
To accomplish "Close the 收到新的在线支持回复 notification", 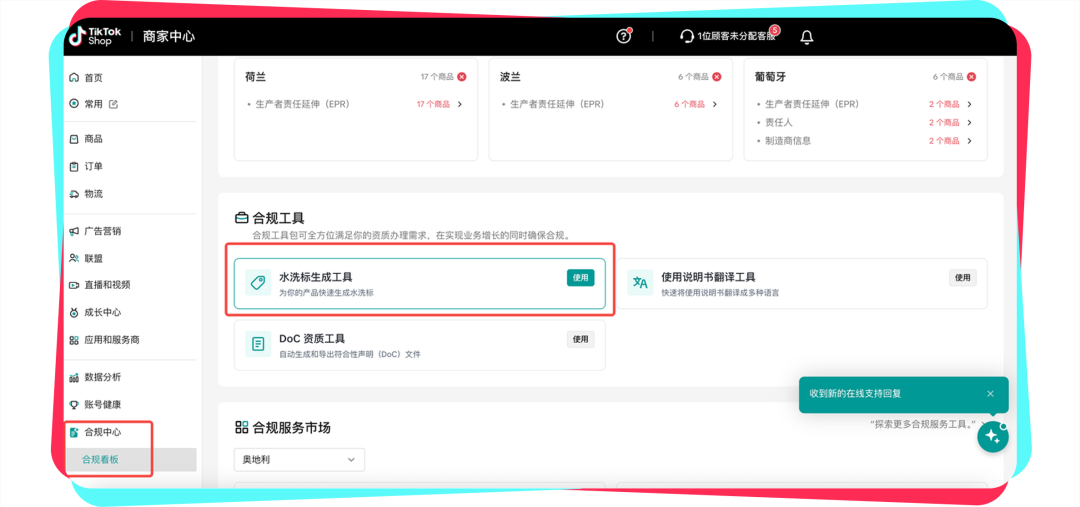I will click(x=990, y=394).
